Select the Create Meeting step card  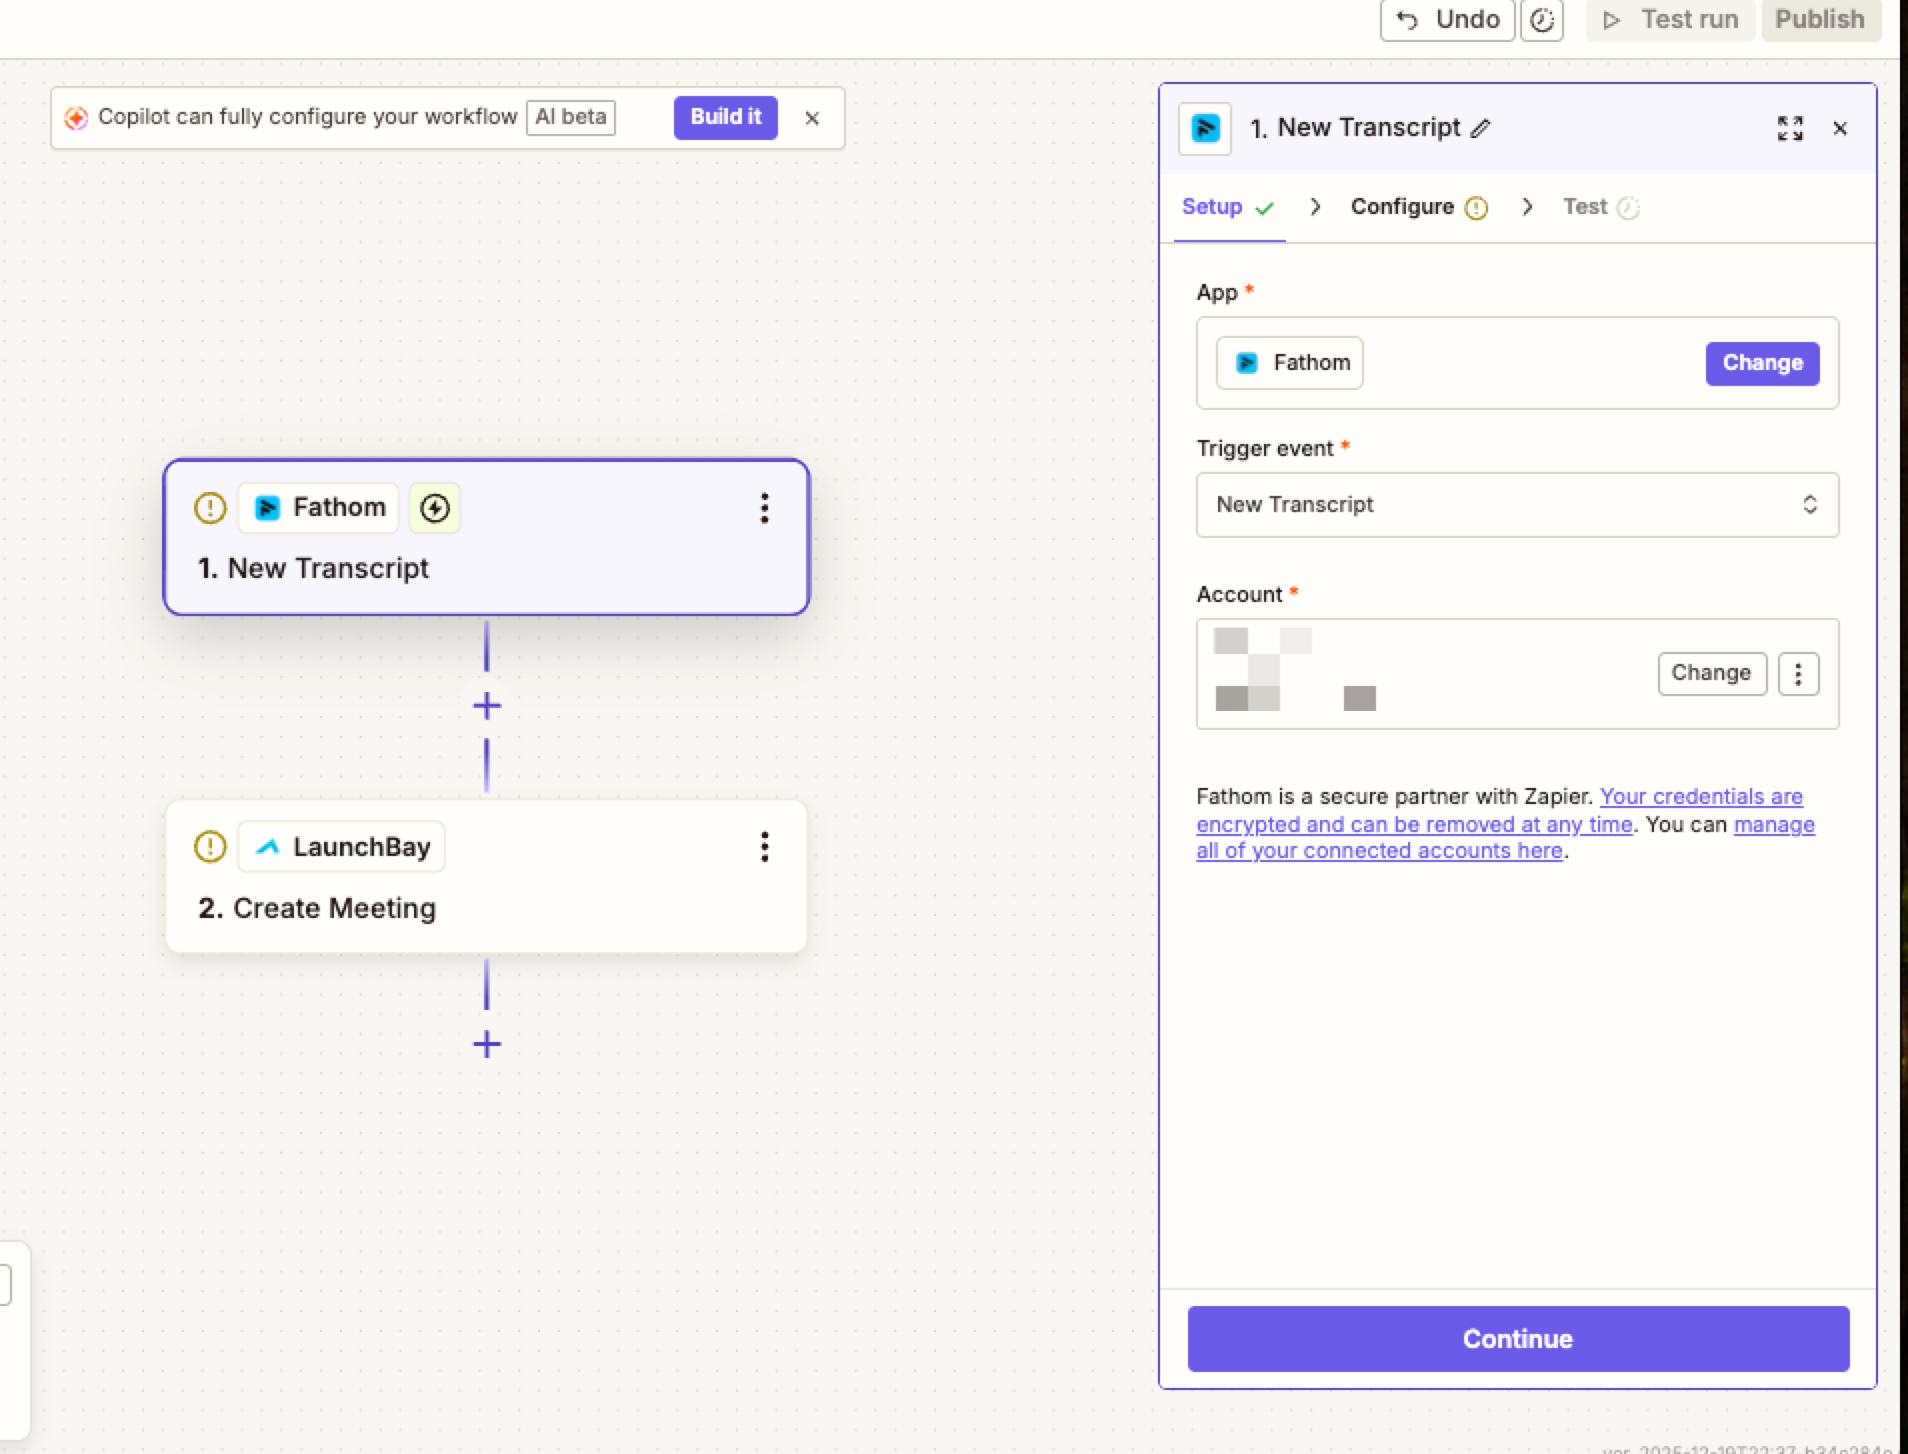pos(487,876)
